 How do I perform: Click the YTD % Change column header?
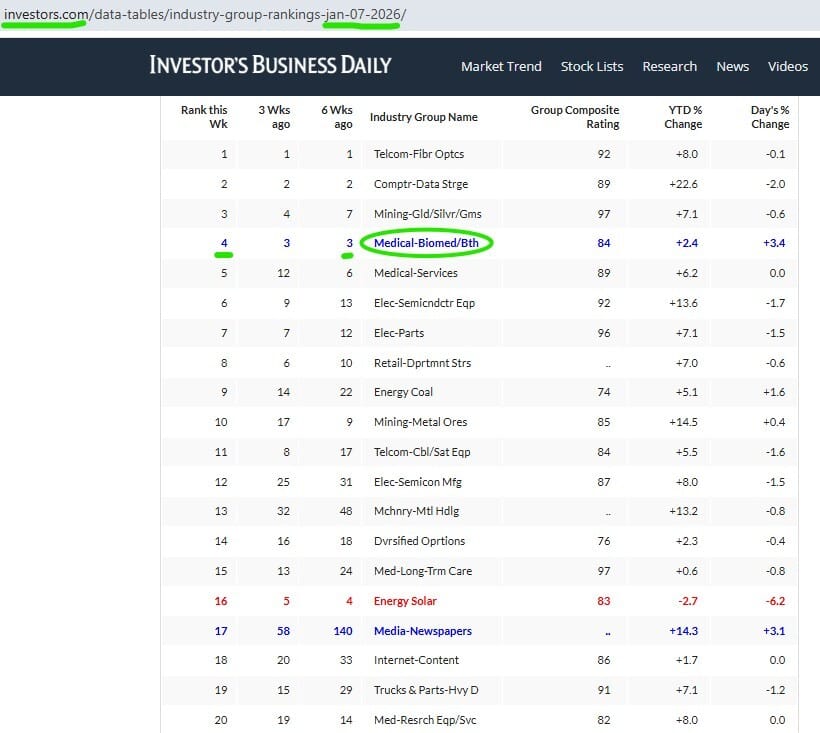(683, 117)
